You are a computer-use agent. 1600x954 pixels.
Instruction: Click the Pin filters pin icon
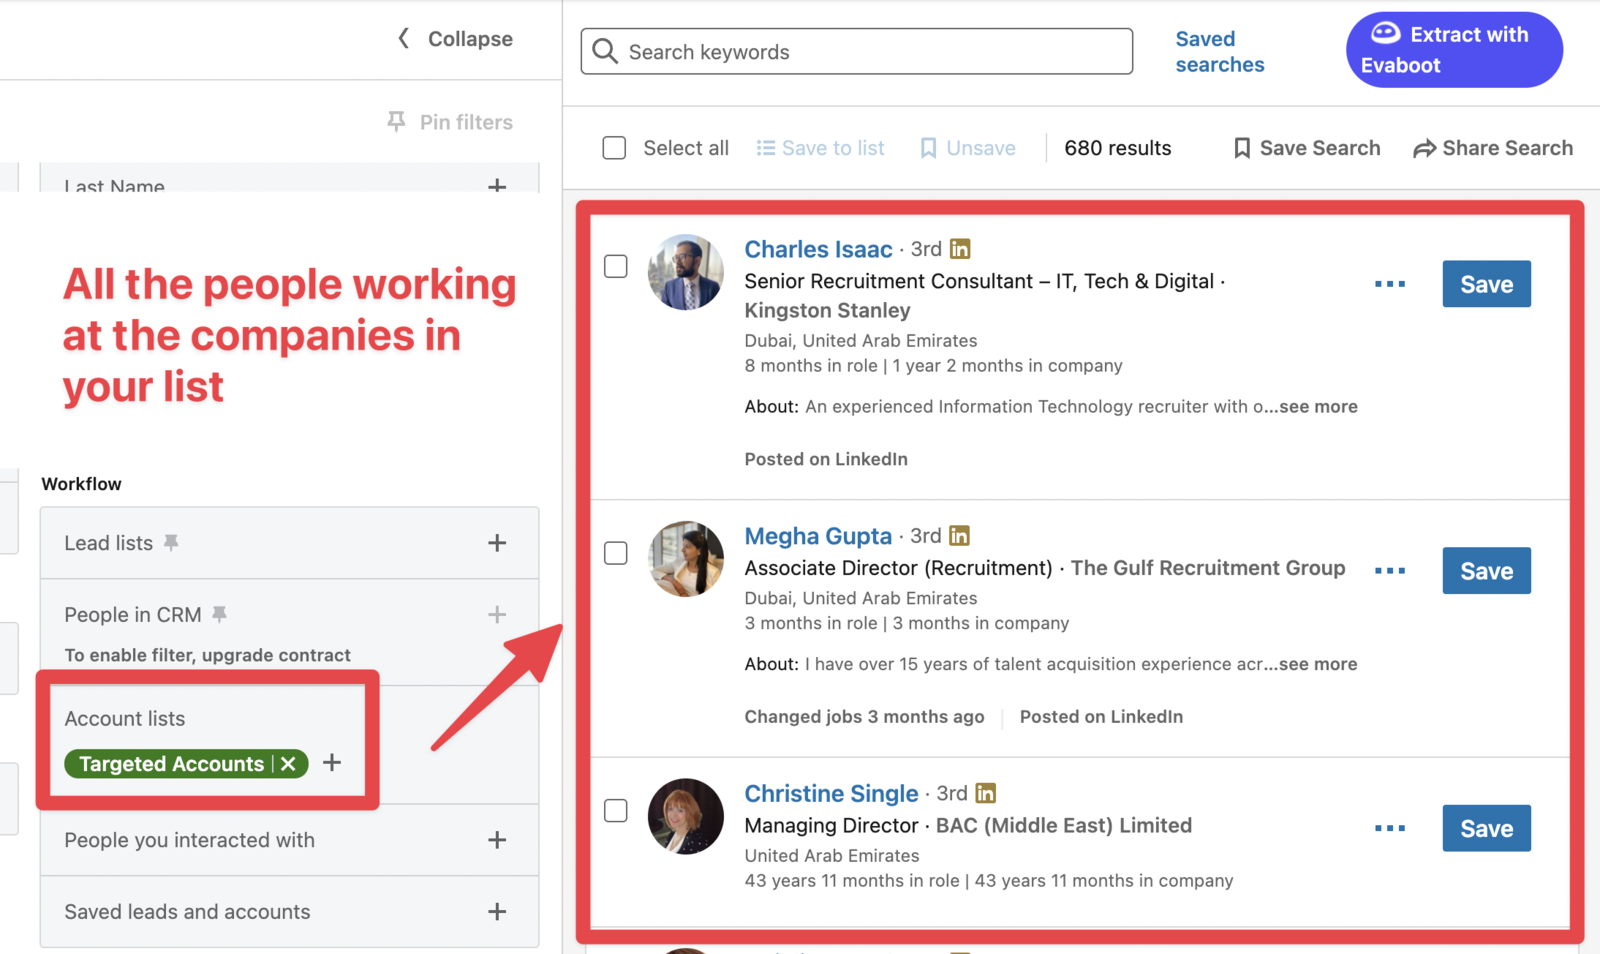[396, 121]
